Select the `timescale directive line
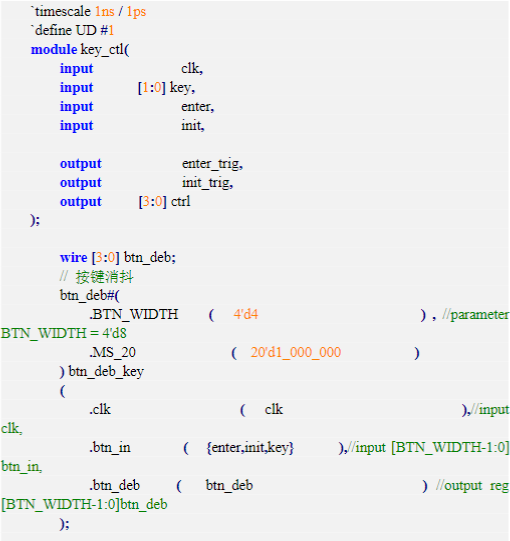 tap(89, 11)
